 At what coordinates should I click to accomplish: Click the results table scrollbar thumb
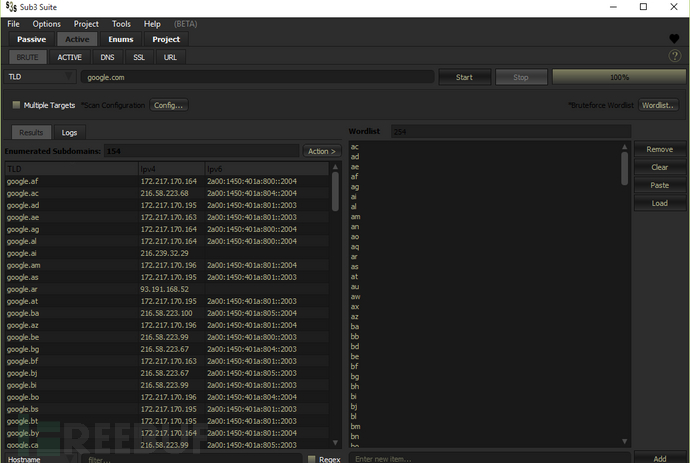(x=335, y=191)
